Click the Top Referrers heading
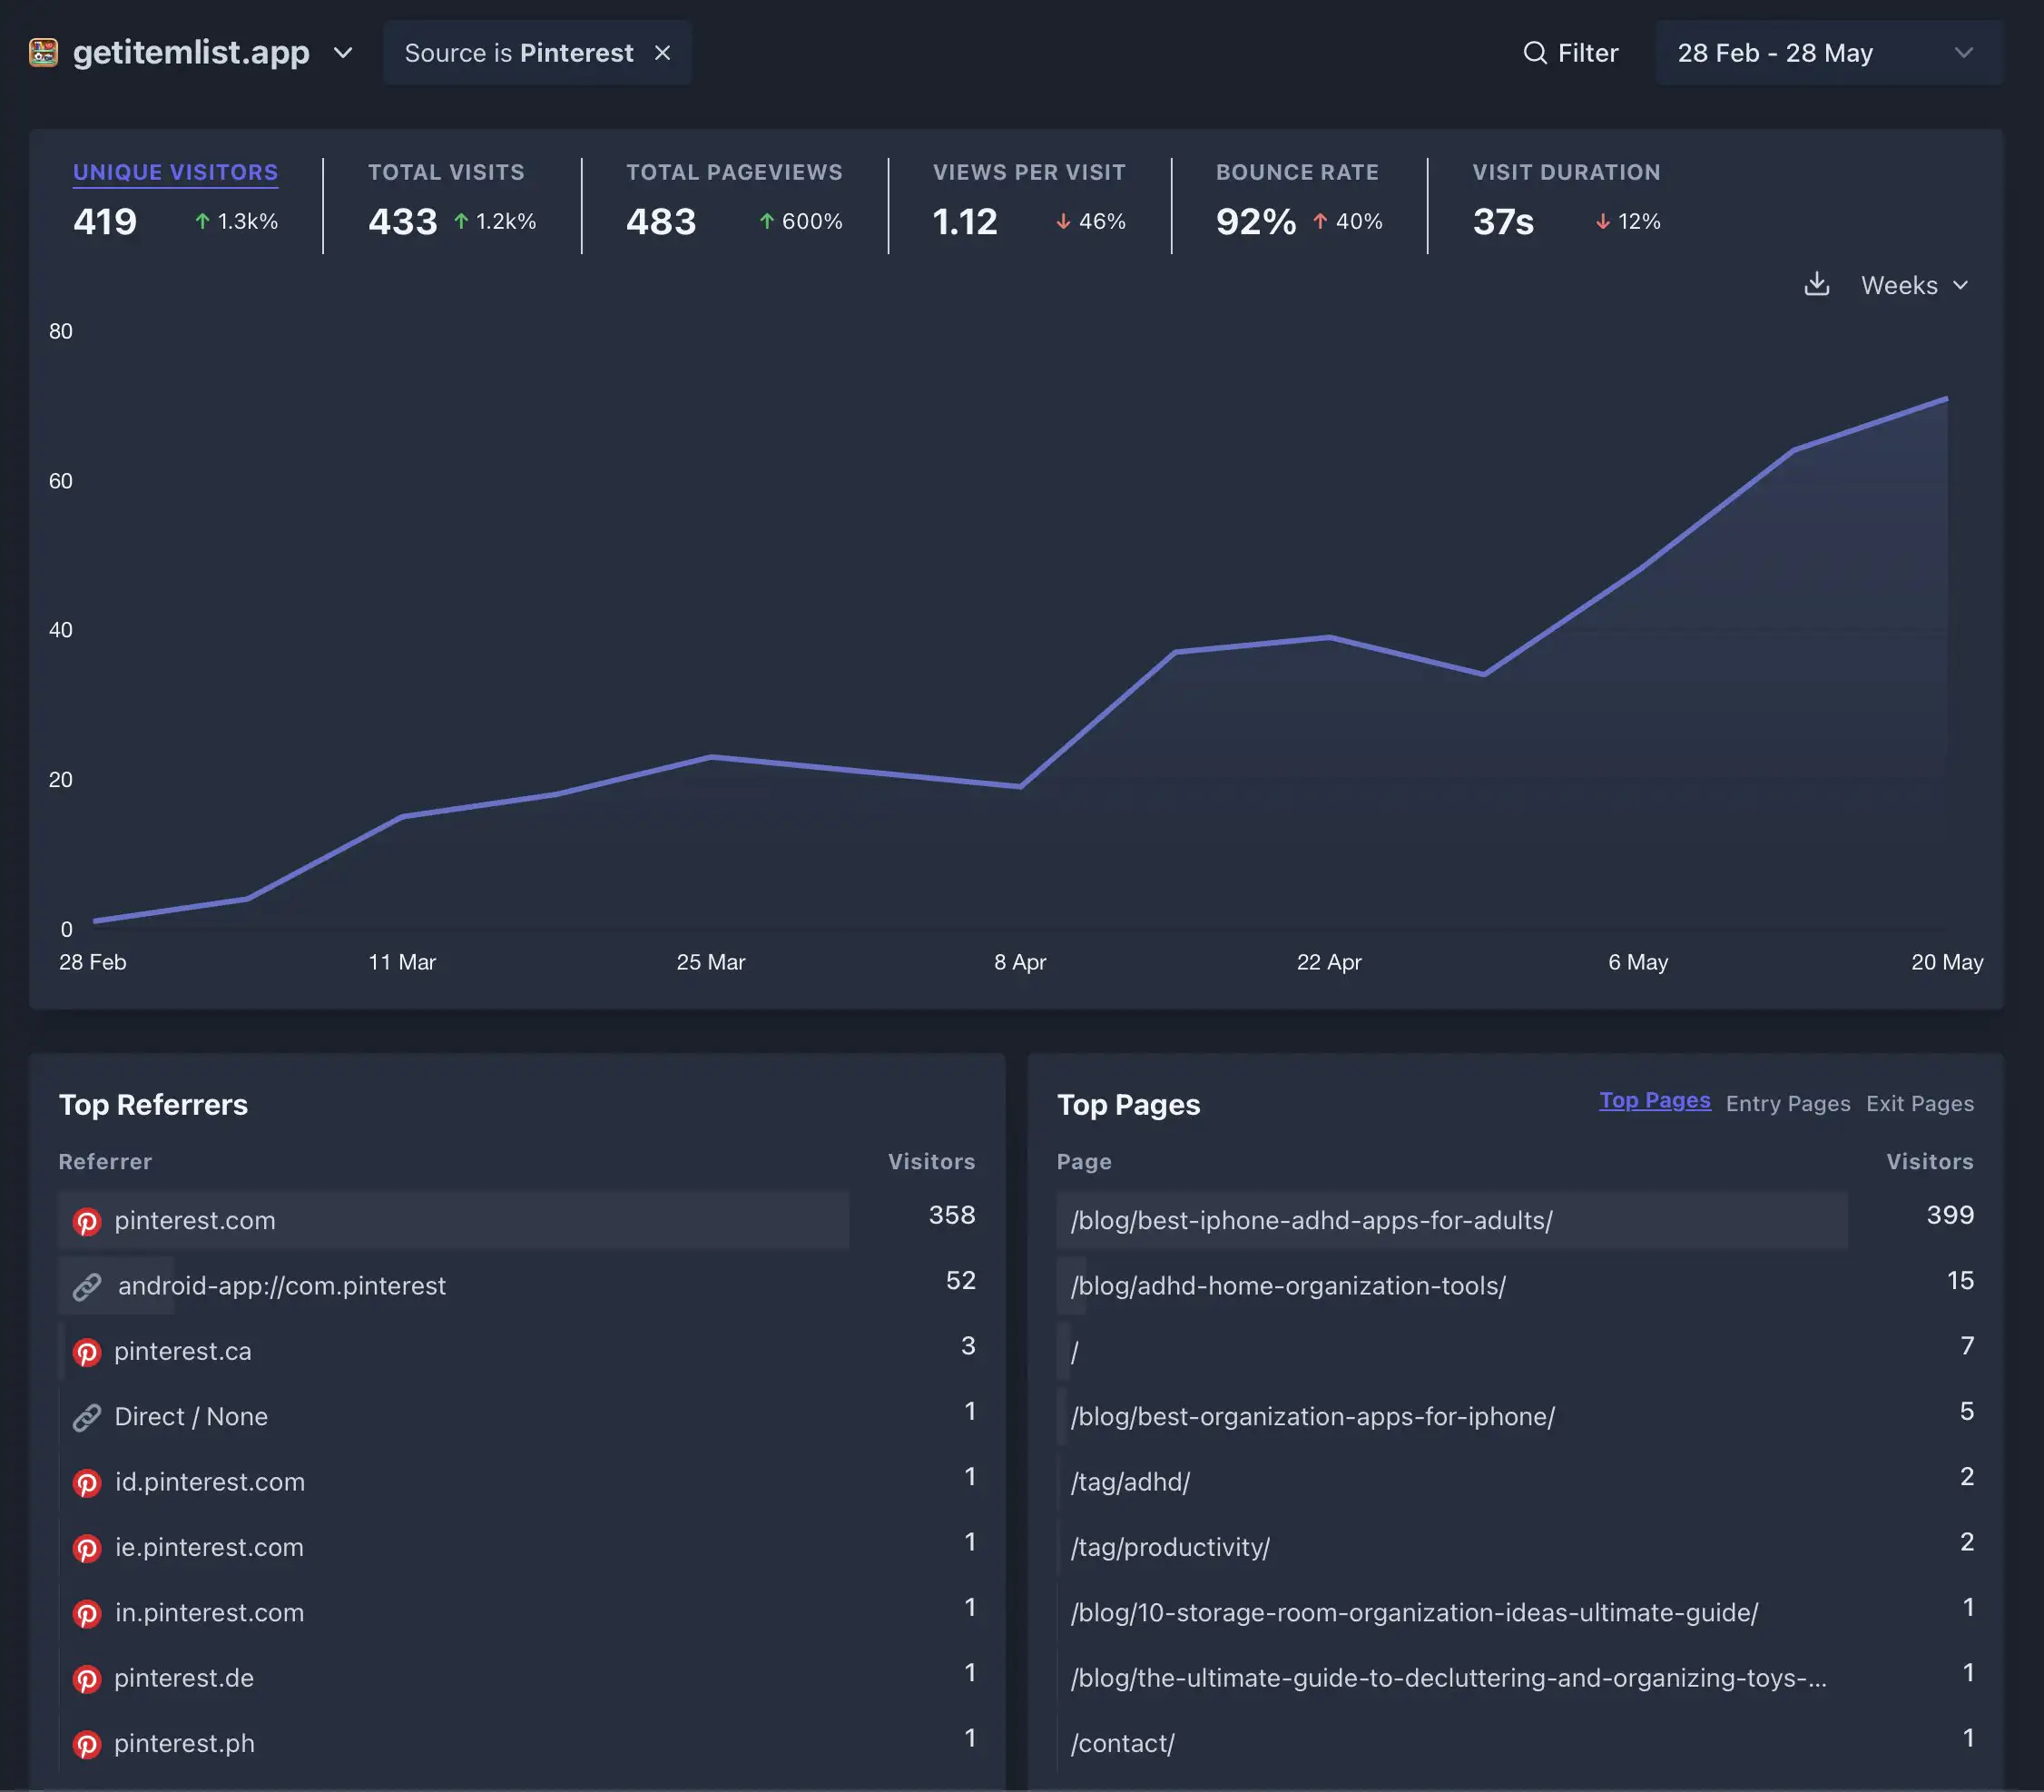 (x=153, y=1104)
